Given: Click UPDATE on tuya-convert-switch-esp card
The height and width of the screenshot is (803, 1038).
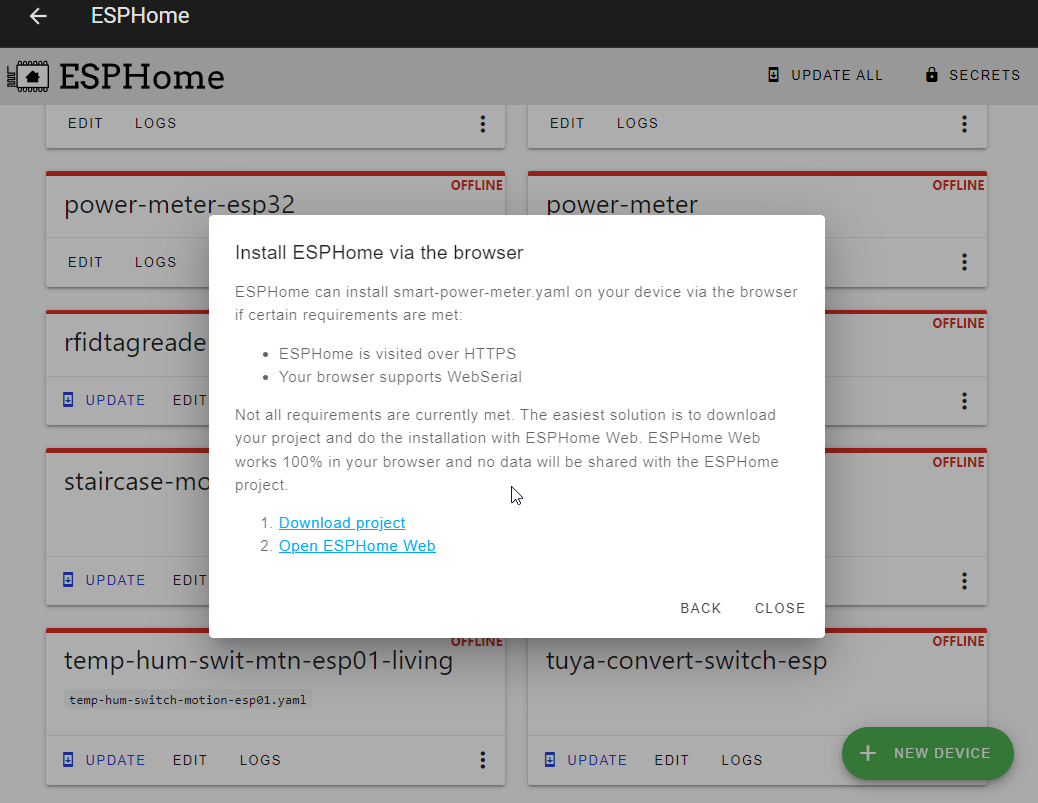Looking at the screenshot, I should [597, 760].
